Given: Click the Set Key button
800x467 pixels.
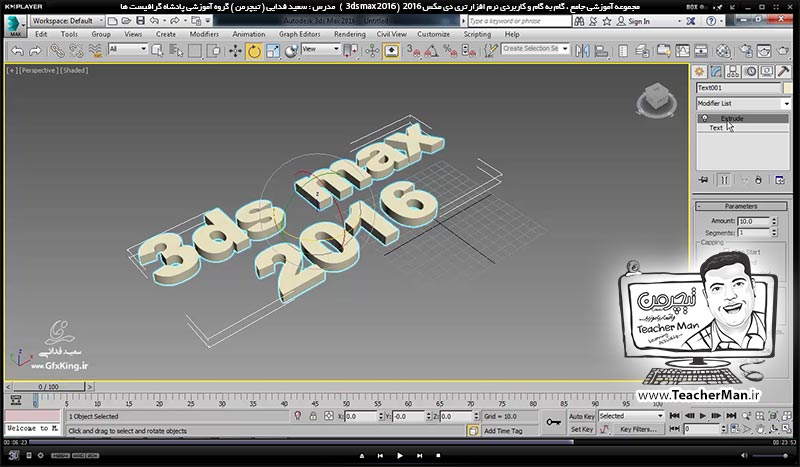Looking at the screenshot, I should pos(582,429).
